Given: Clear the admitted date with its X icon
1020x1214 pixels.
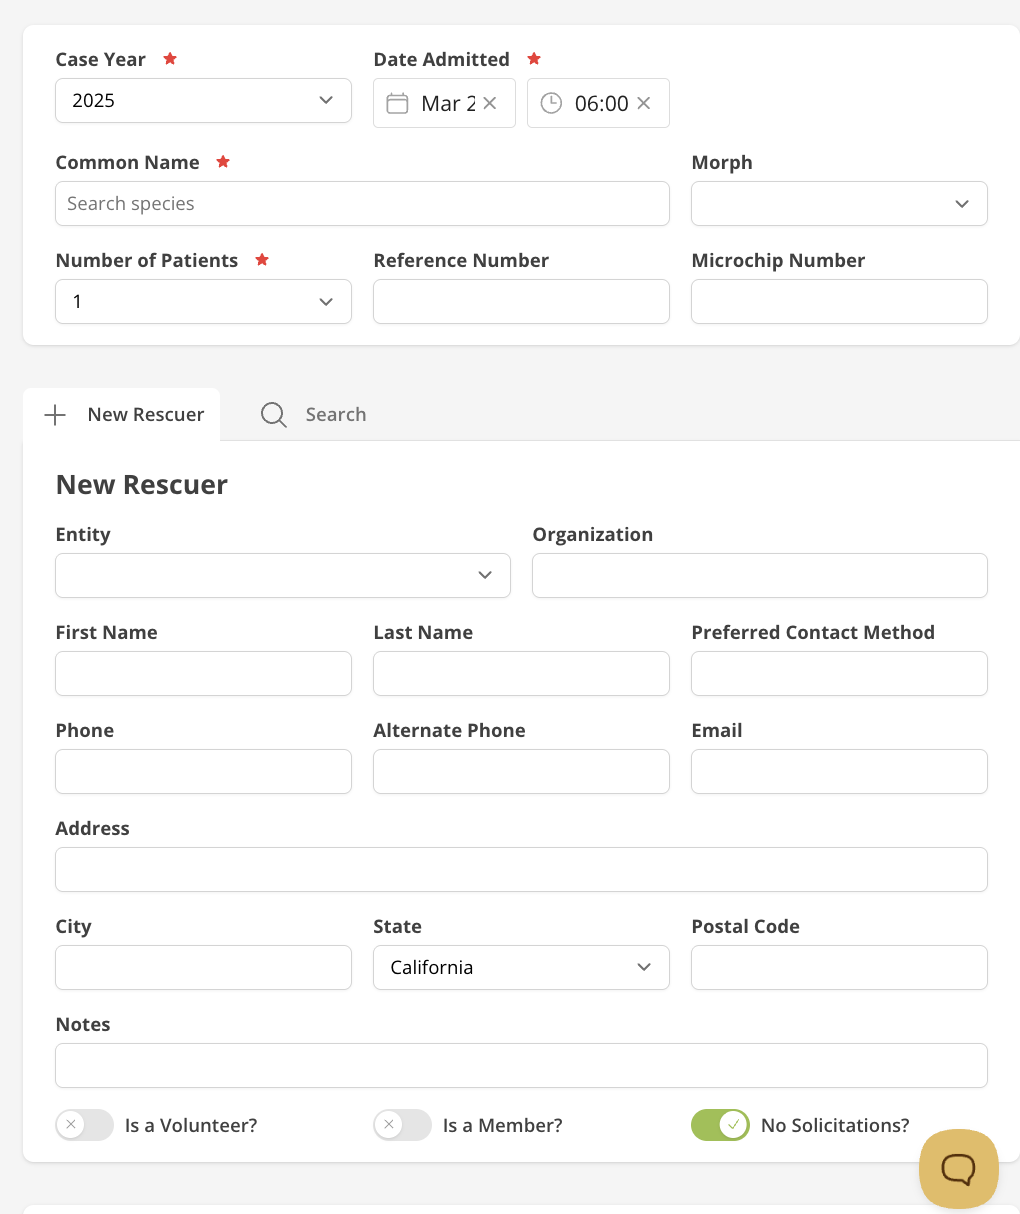Looking at the screenshot, I should tap(490, 103).
